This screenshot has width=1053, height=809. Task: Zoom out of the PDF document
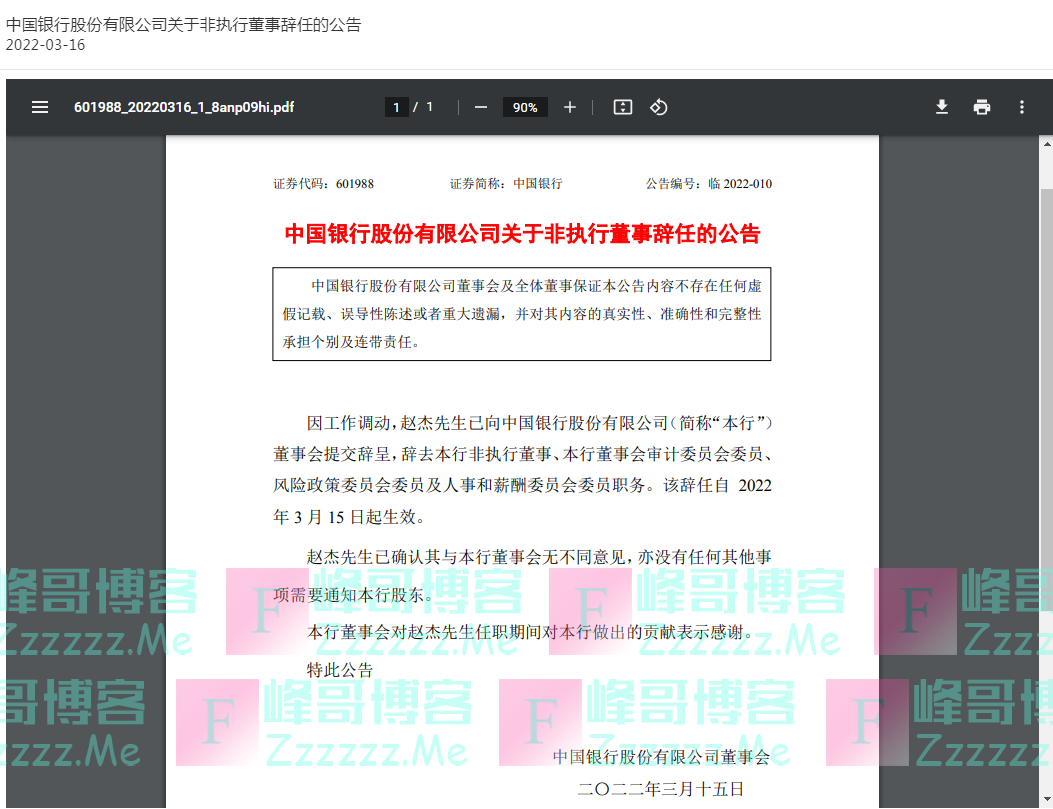pyautogui.click(x=480, y=106)
